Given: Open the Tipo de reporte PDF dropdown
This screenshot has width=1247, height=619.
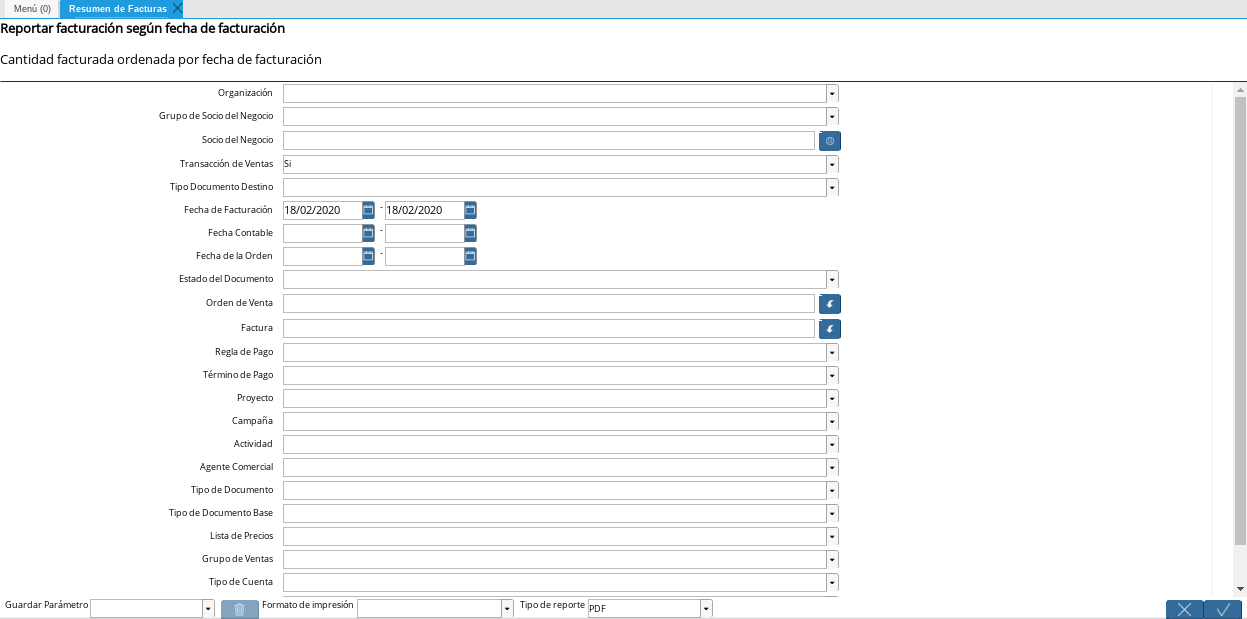Looking at the screenshot, I should [x=706, y=609].
